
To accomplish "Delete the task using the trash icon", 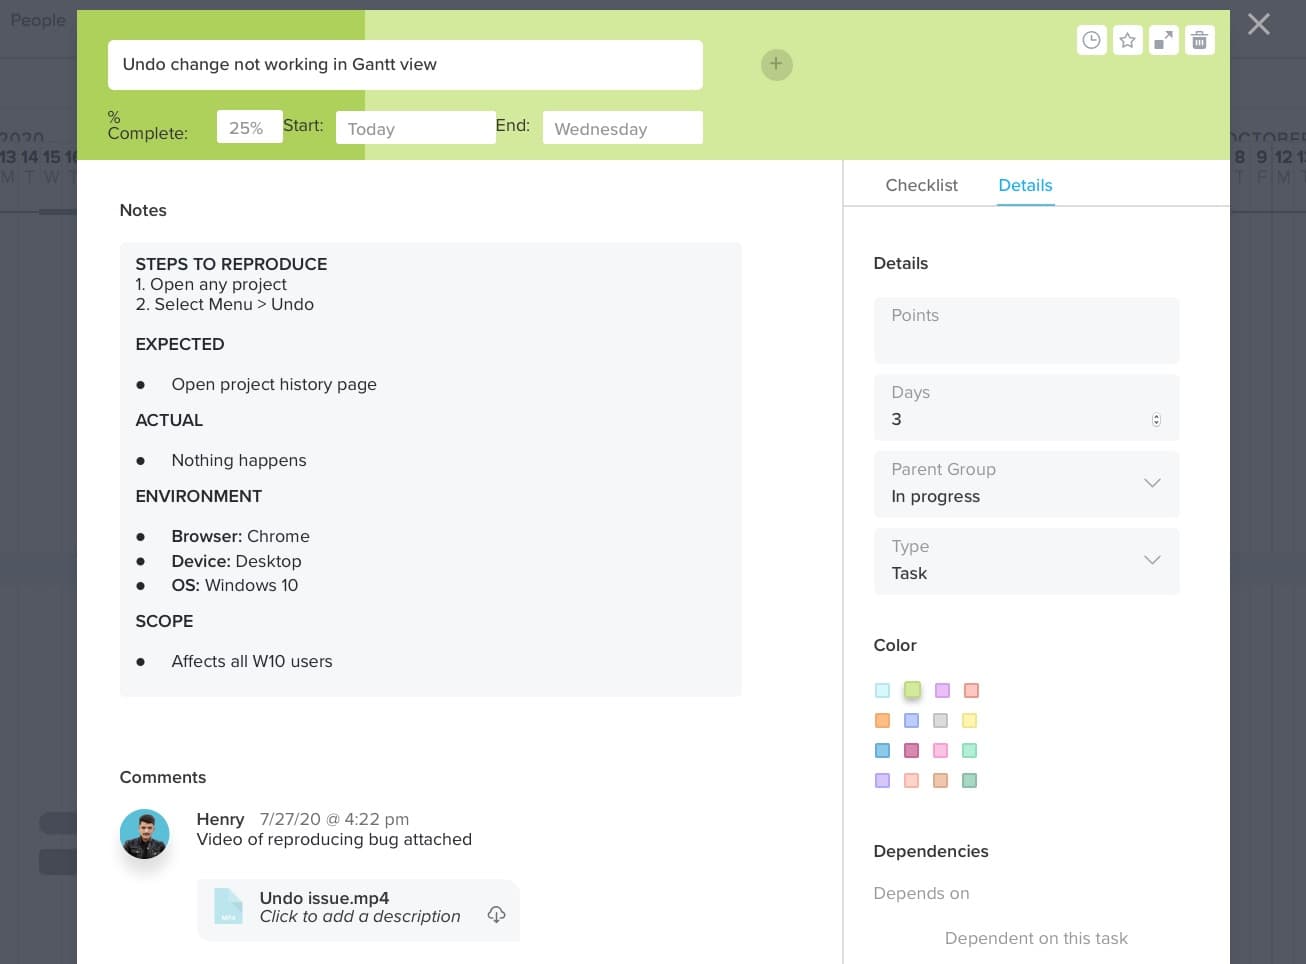I will pyautogui.click(x=1199, y=40).
